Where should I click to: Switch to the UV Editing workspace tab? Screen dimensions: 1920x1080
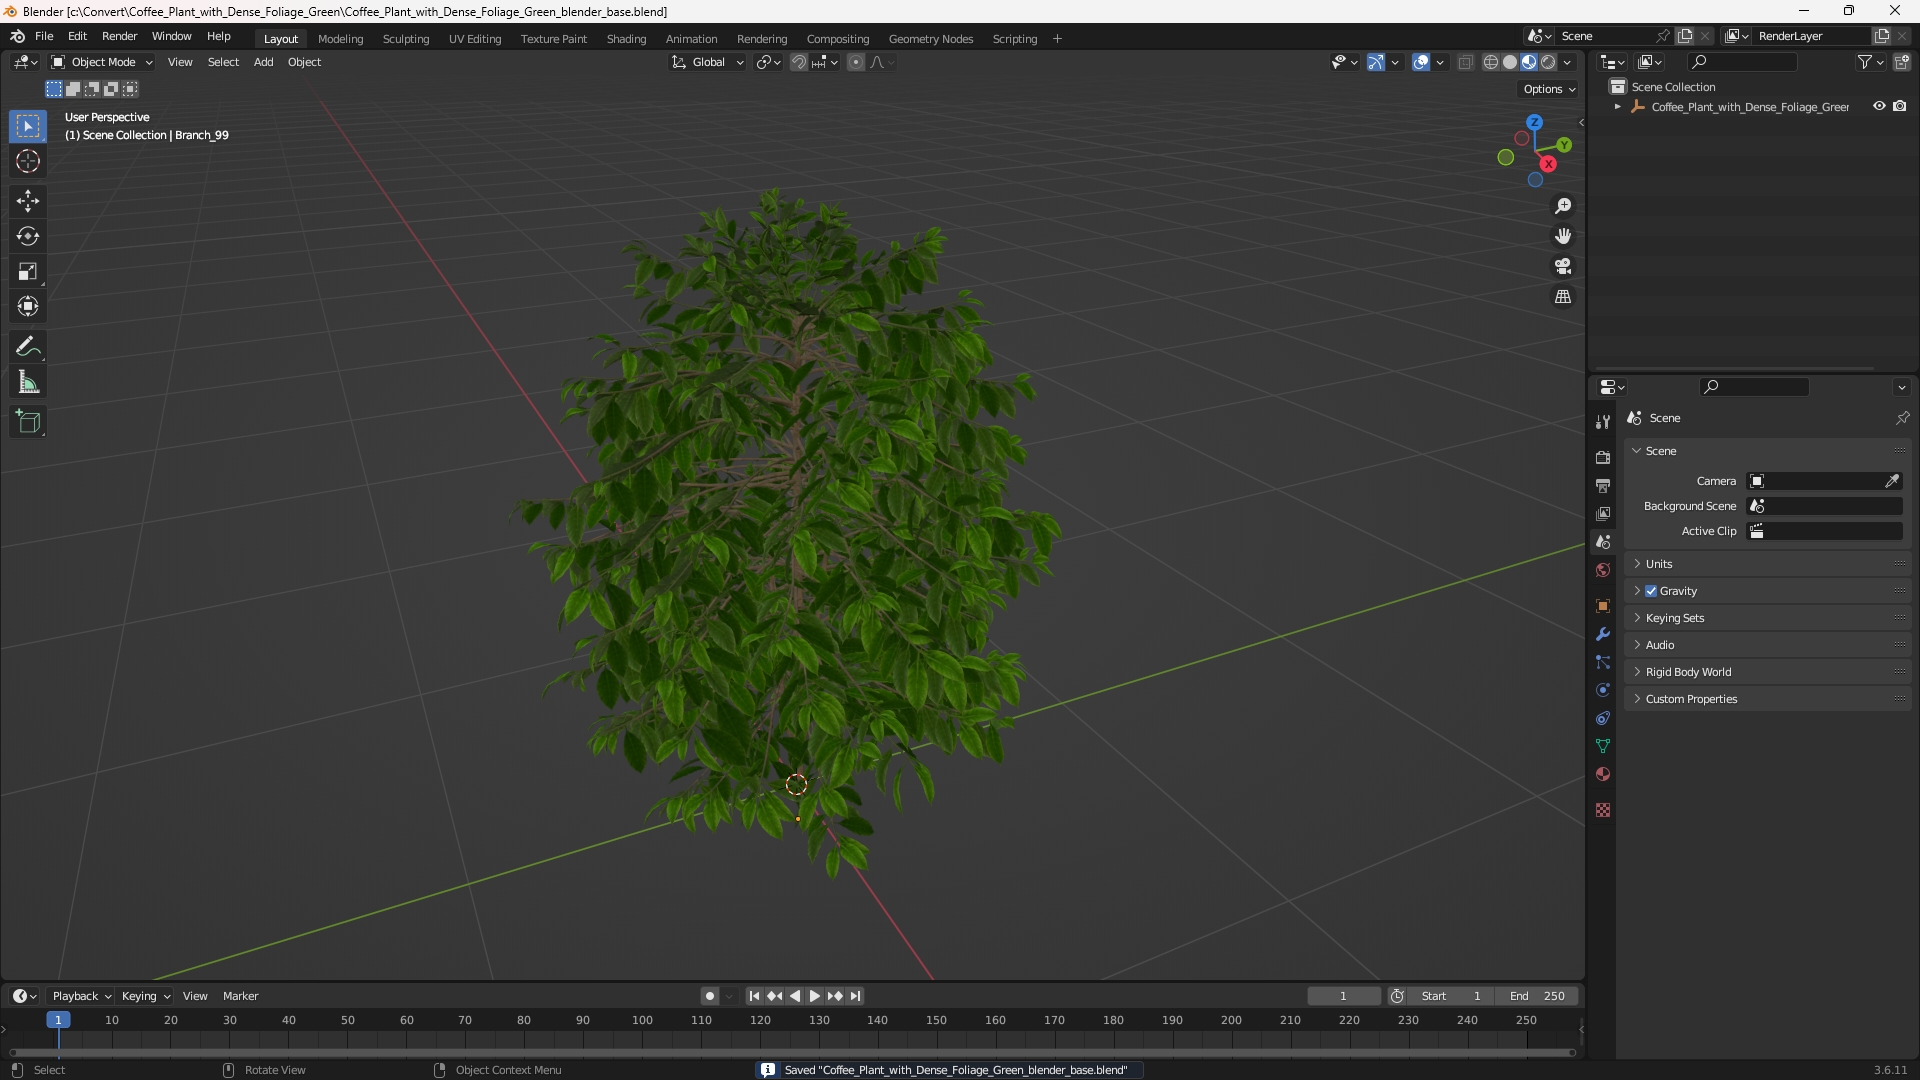pyautogui.click(x=475, y=39)
